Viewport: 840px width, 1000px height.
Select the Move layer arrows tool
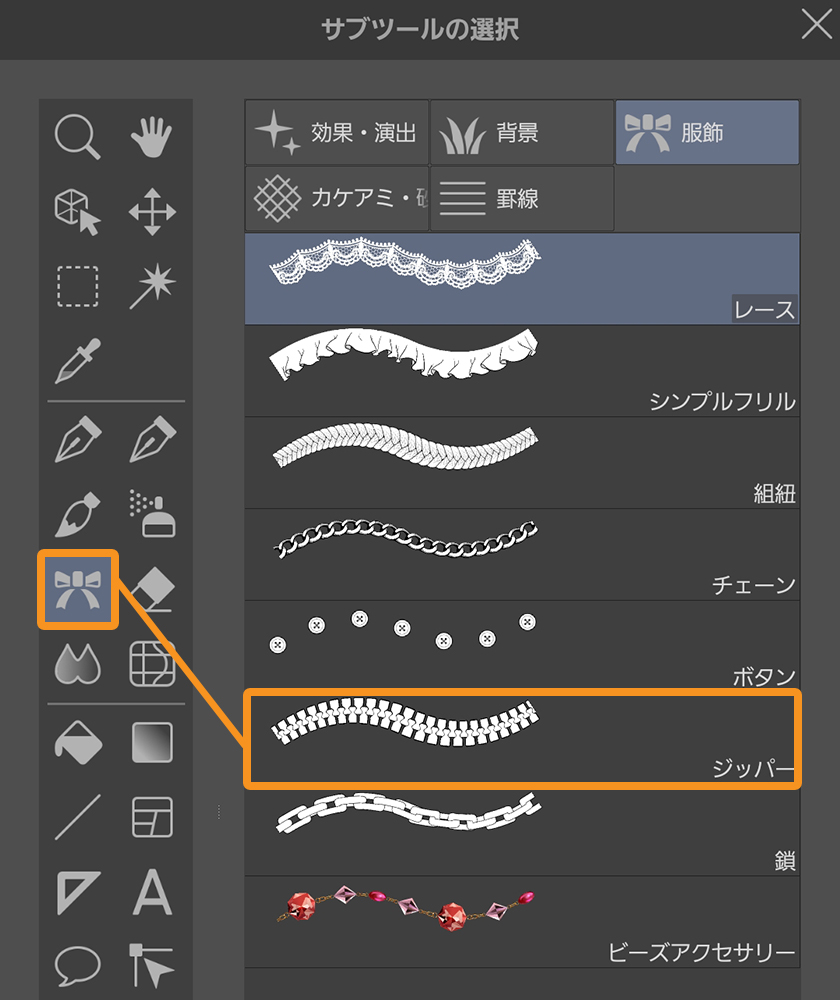(152, 212)
